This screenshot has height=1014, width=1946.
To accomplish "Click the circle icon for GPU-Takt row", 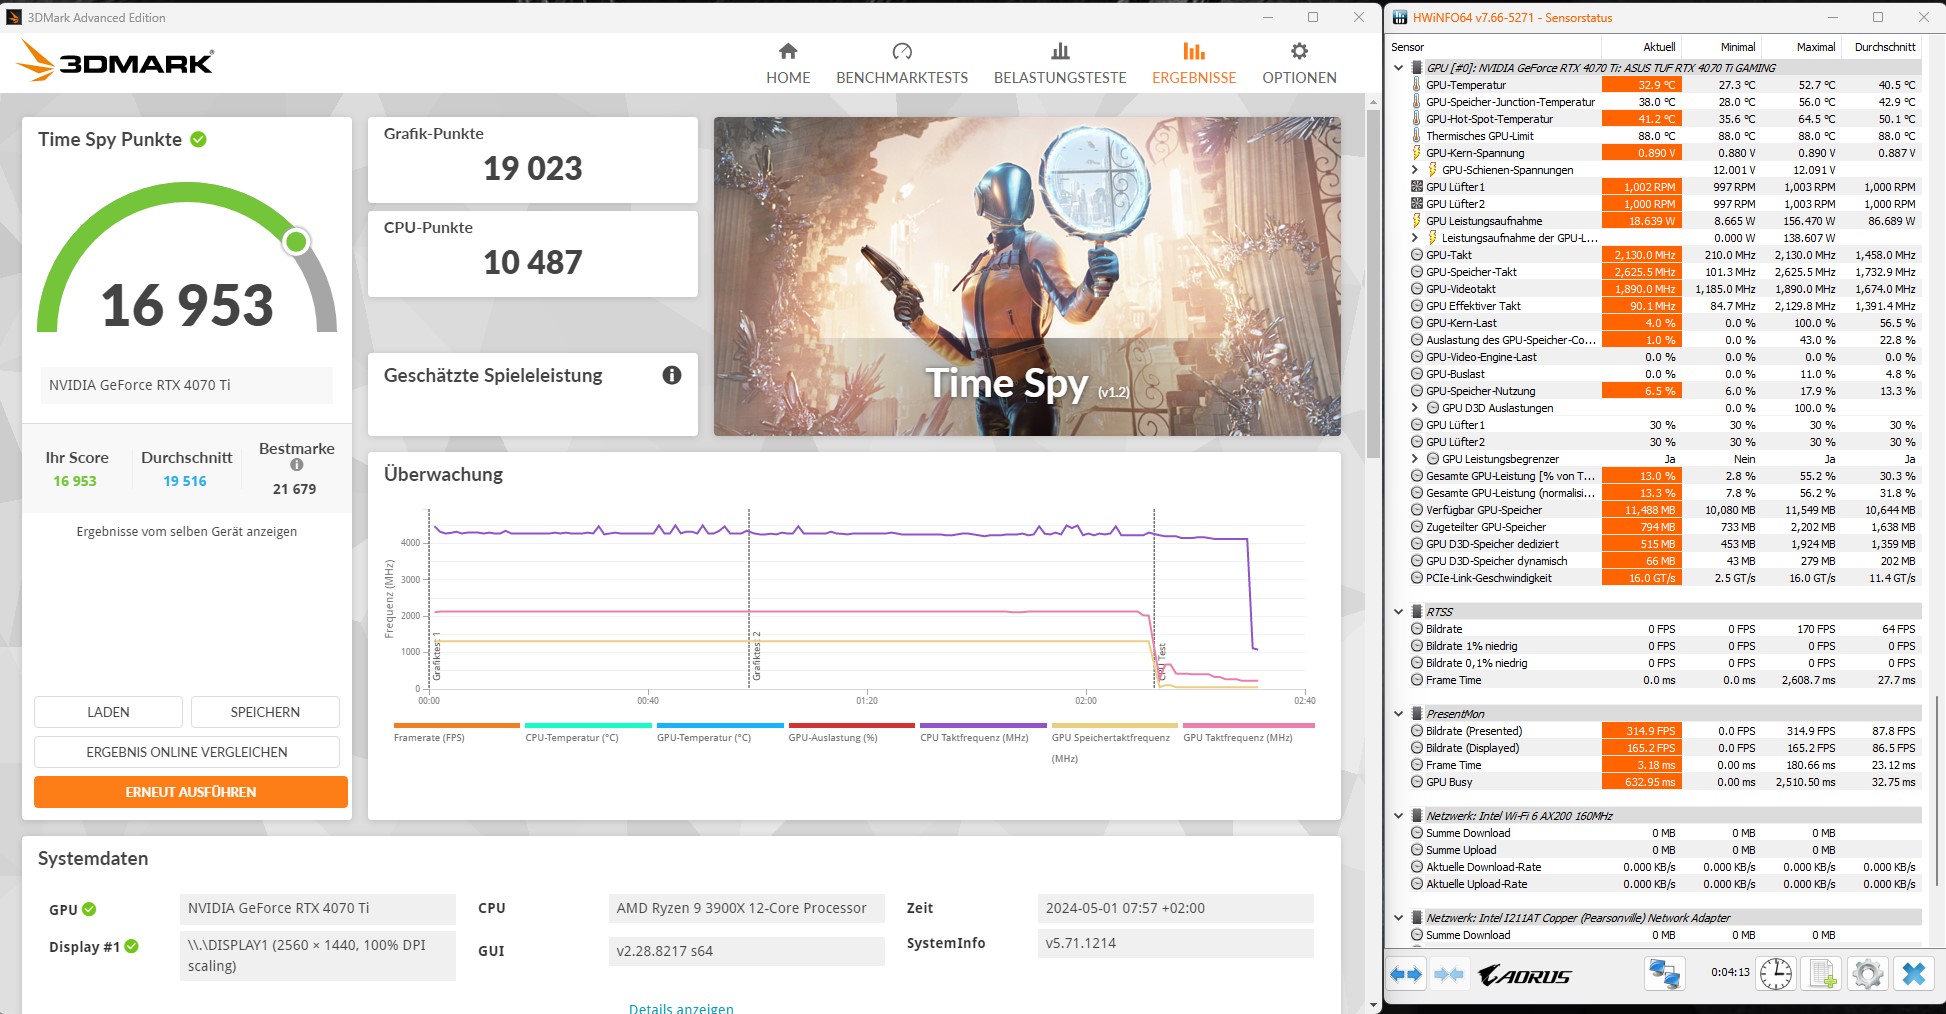I will pyautogui.click(x=1416, y=255).
